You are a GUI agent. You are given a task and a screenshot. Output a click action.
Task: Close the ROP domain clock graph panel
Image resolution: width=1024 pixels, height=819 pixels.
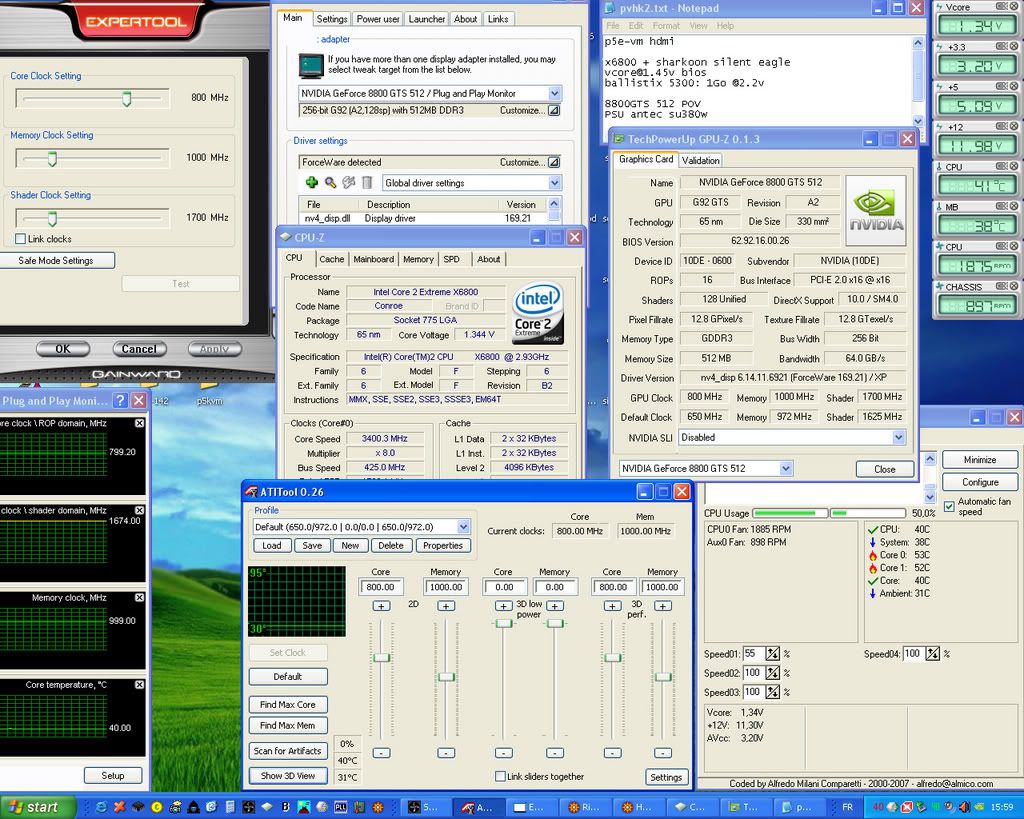tap(139, 424)
